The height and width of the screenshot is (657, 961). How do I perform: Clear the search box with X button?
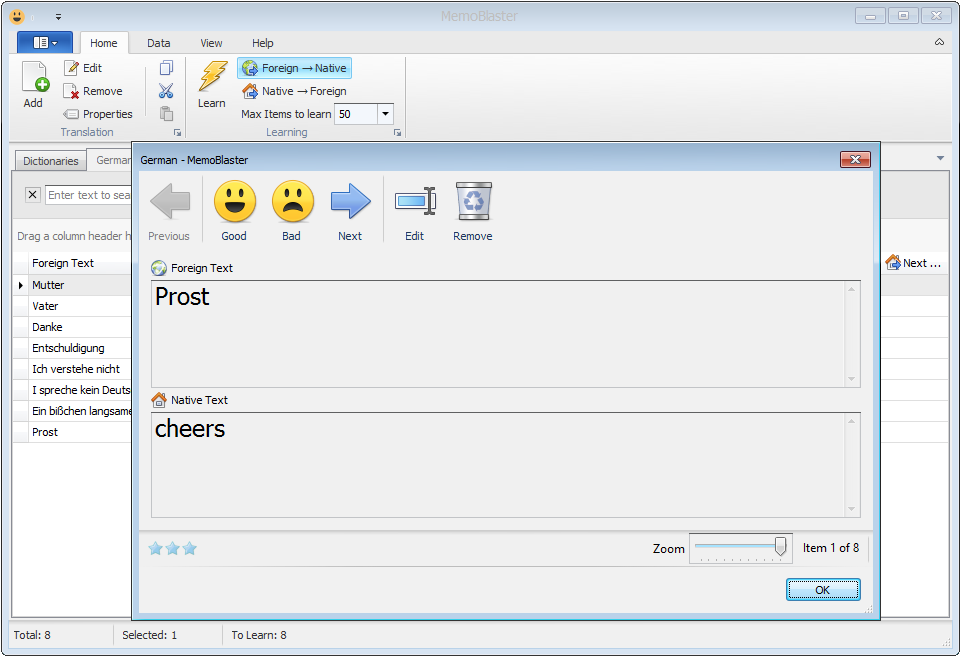pos(32,195)
